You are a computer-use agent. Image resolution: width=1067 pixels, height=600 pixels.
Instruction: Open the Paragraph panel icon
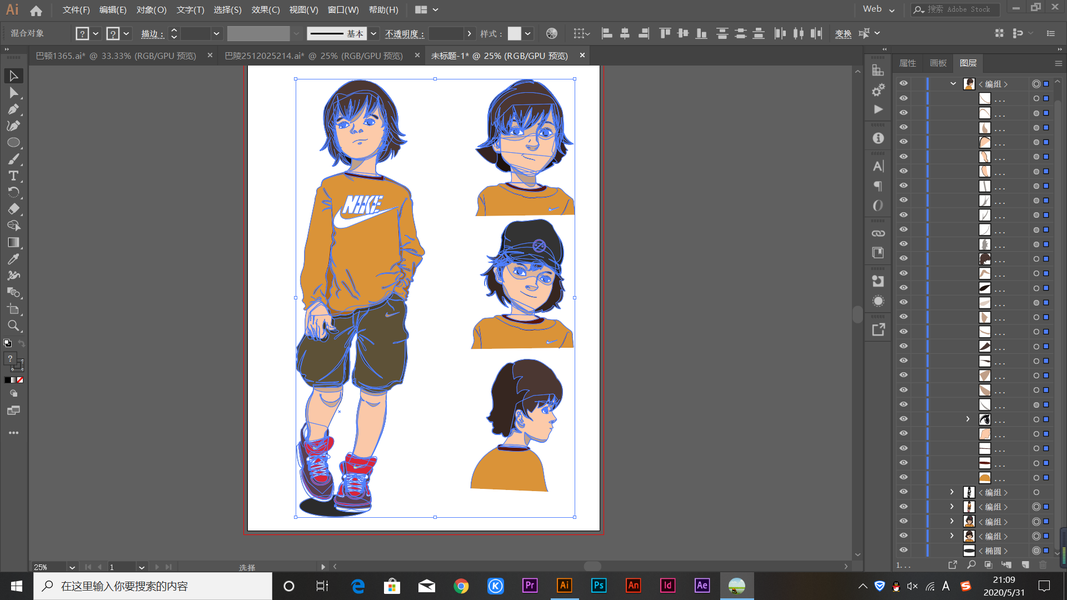[878, 186]
